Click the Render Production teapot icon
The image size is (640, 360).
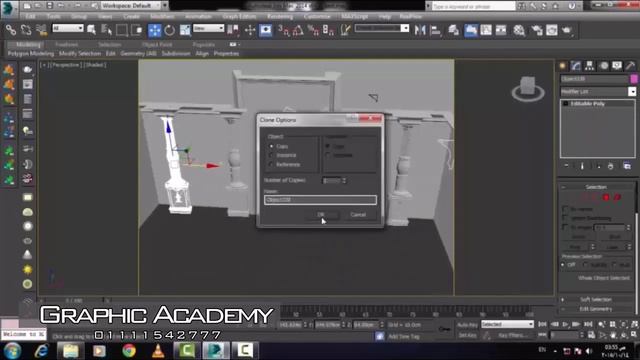point(567,30)
